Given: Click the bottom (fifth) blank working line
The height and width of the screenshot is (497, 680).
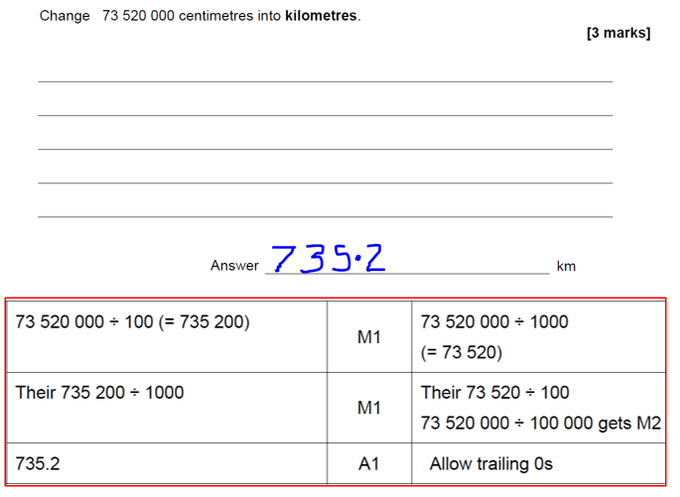Looking at the screenshot, I should [325, 216].
